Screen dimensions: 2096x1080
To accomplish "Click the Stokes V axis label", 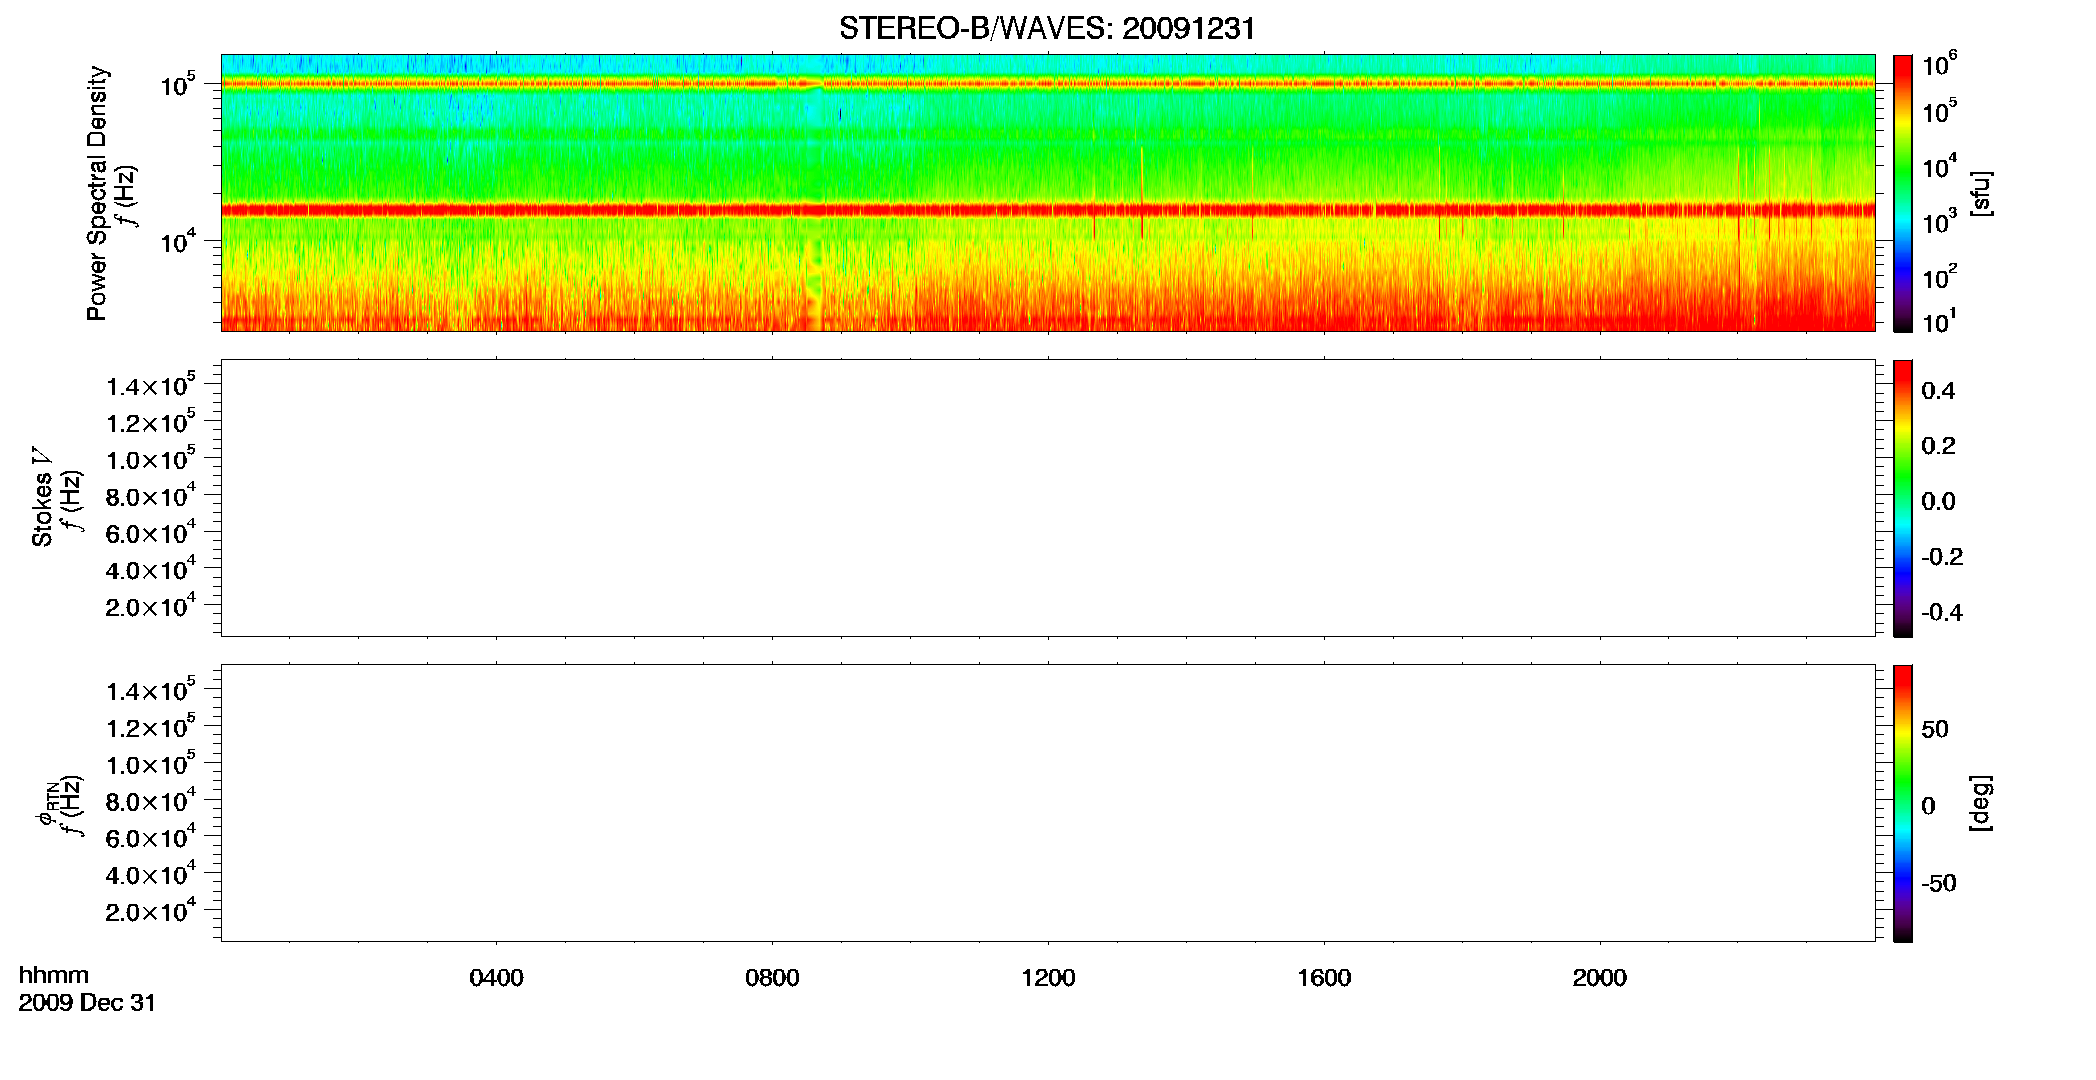I will 42,497.
